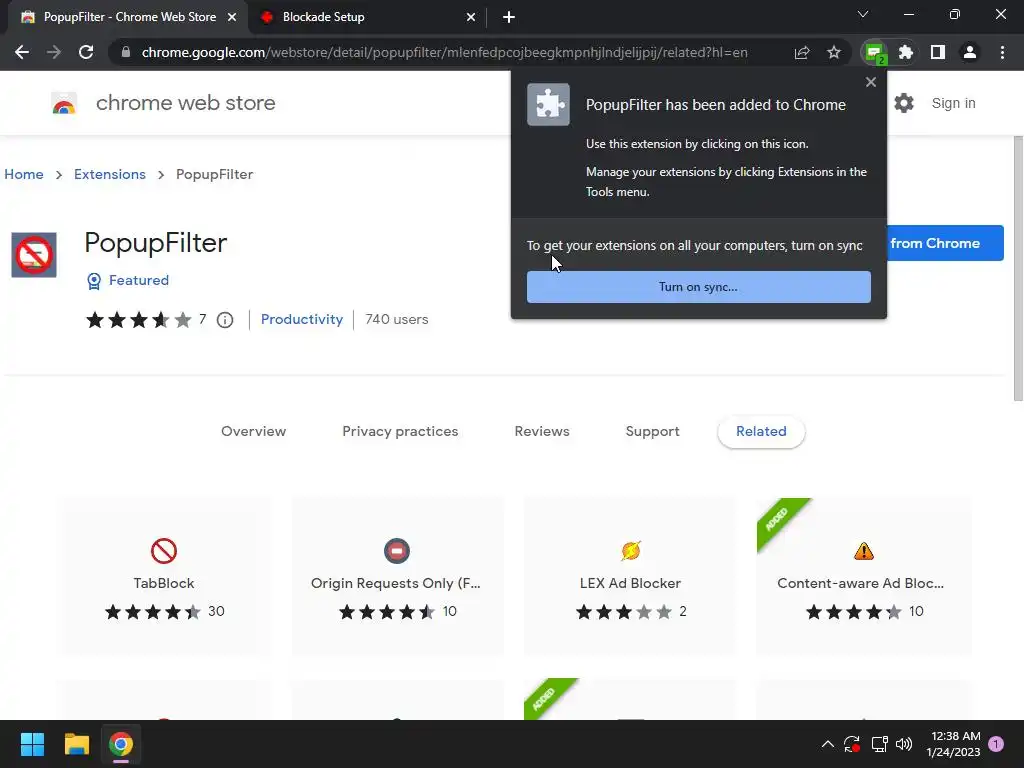This screenshot has height=768, width=1024.
Task: Open the Content-aware Ad Blocker card
Action: click(x=863, y=576)
